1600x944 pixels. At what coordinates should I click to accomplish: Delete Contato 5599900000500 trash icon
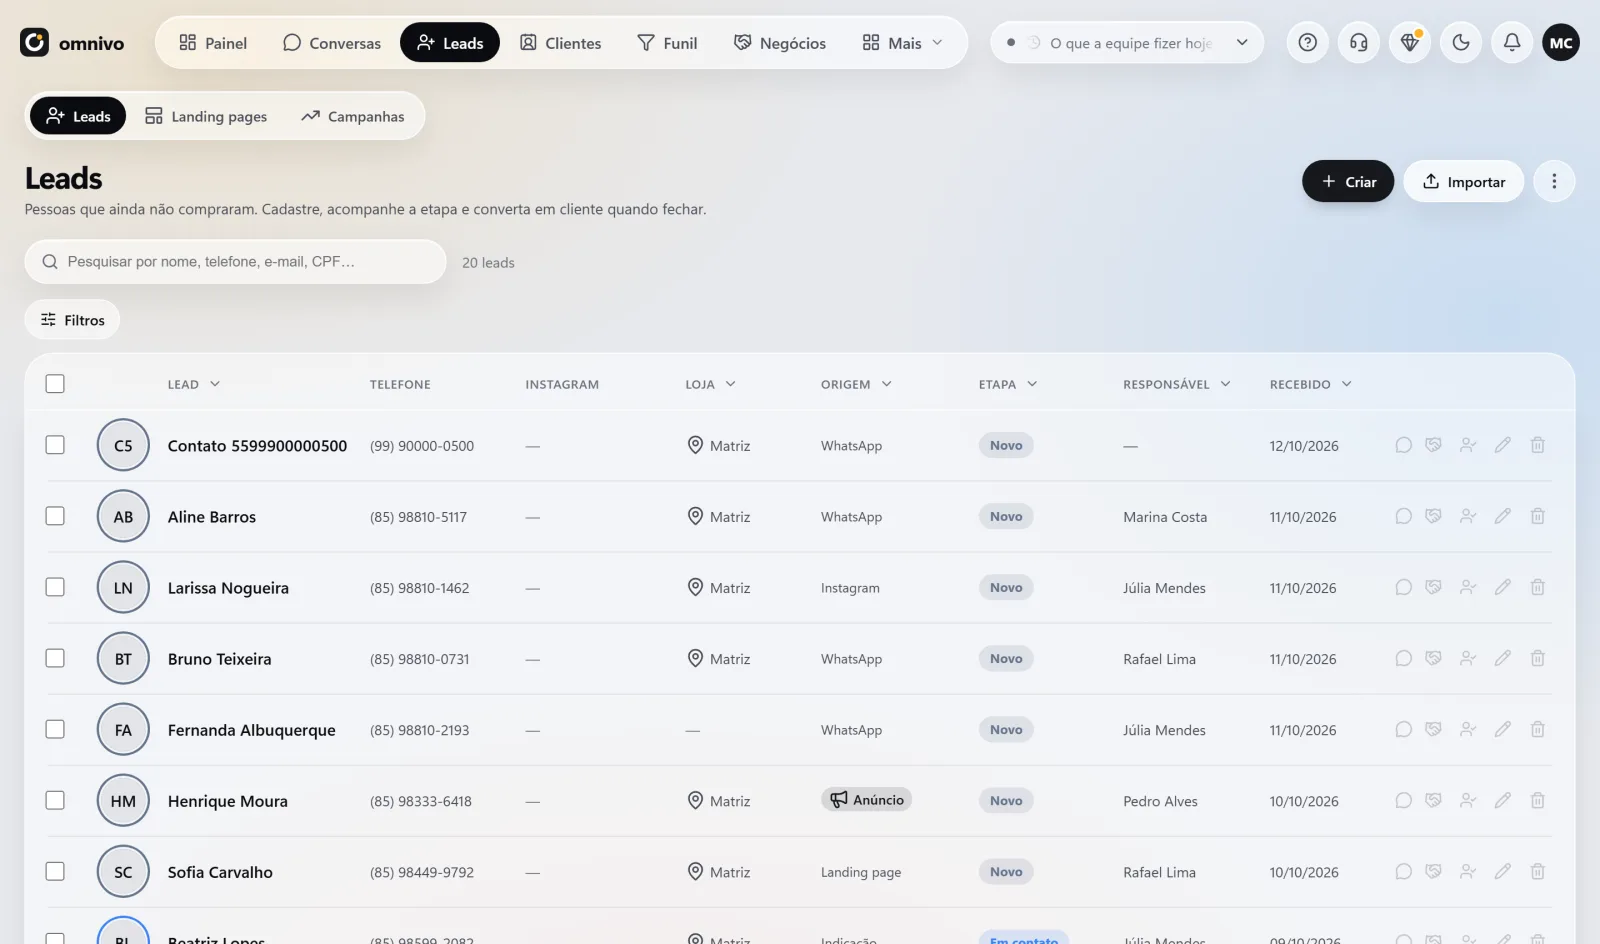click(x=1537, y=445)
